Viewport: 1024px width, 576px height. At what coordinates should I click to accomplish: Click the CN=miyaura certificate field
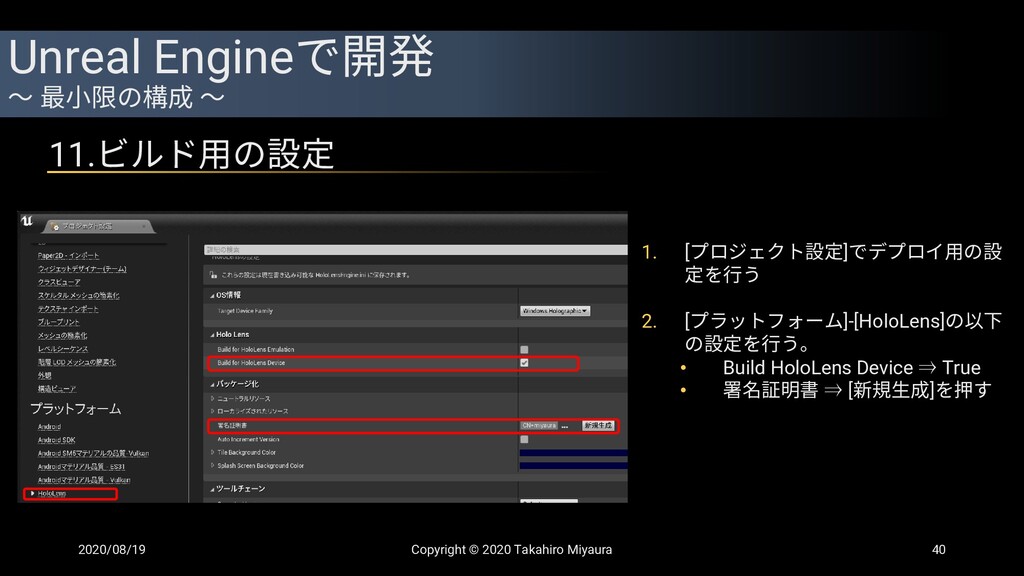tap(539, 426)
